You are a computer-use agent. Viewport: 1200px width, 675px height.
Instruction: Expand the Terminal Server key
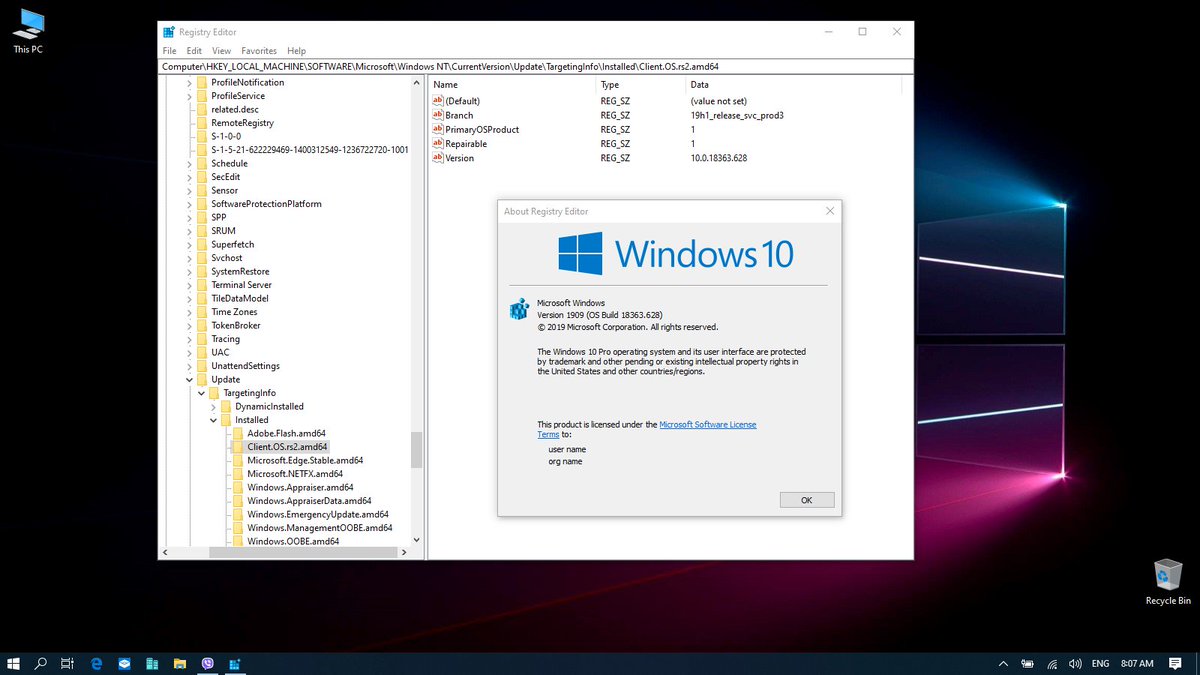coord(189,285)
